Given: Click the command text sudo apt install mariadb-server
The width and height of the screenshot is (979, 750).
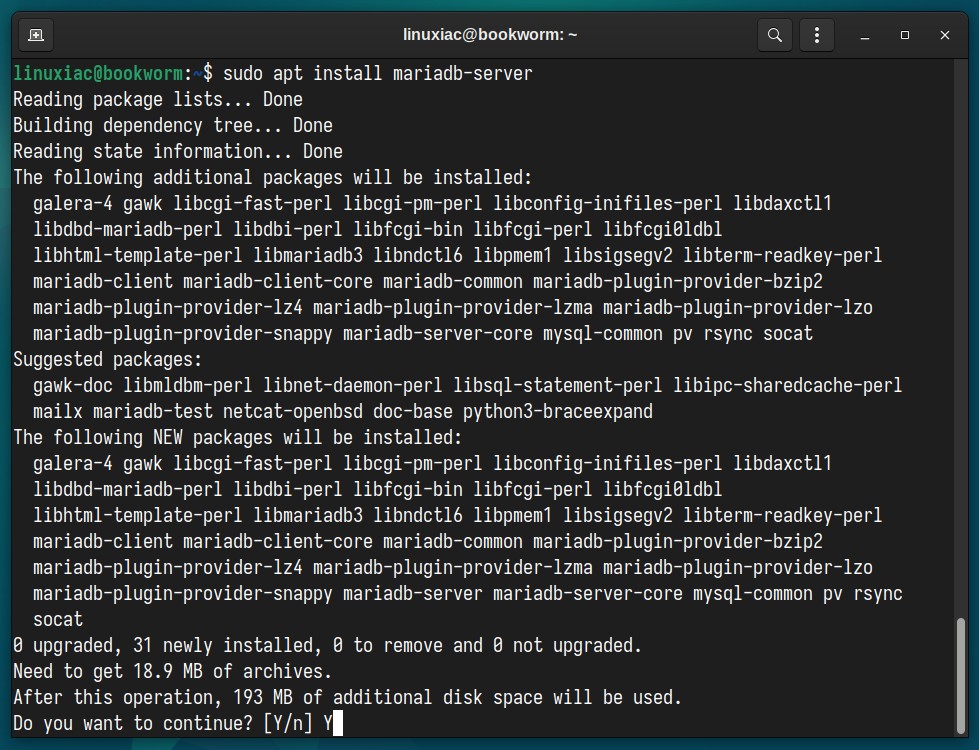Looking at the screenshot, I should coord(378,74).
